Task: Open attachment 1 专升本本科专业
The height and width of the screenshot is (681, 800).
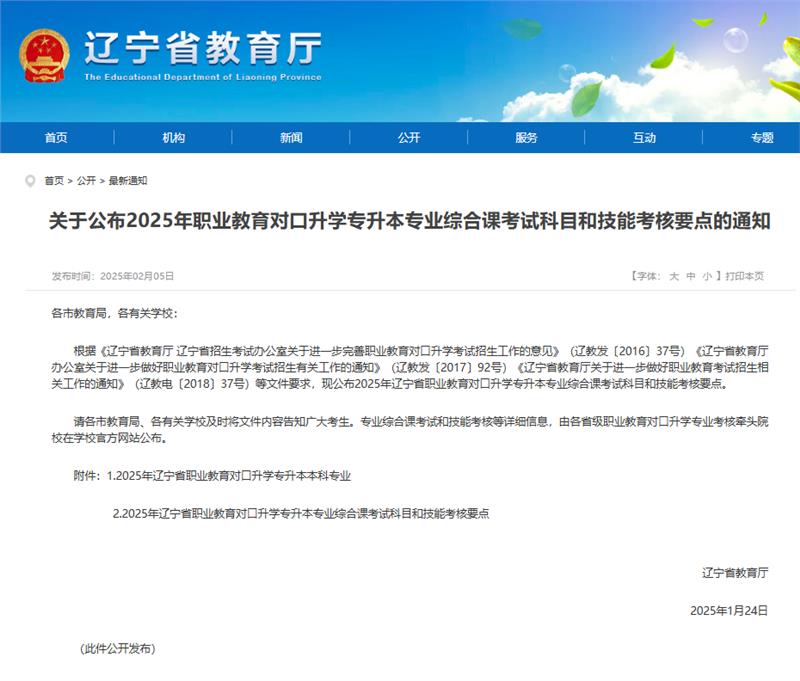Action: 229,476
